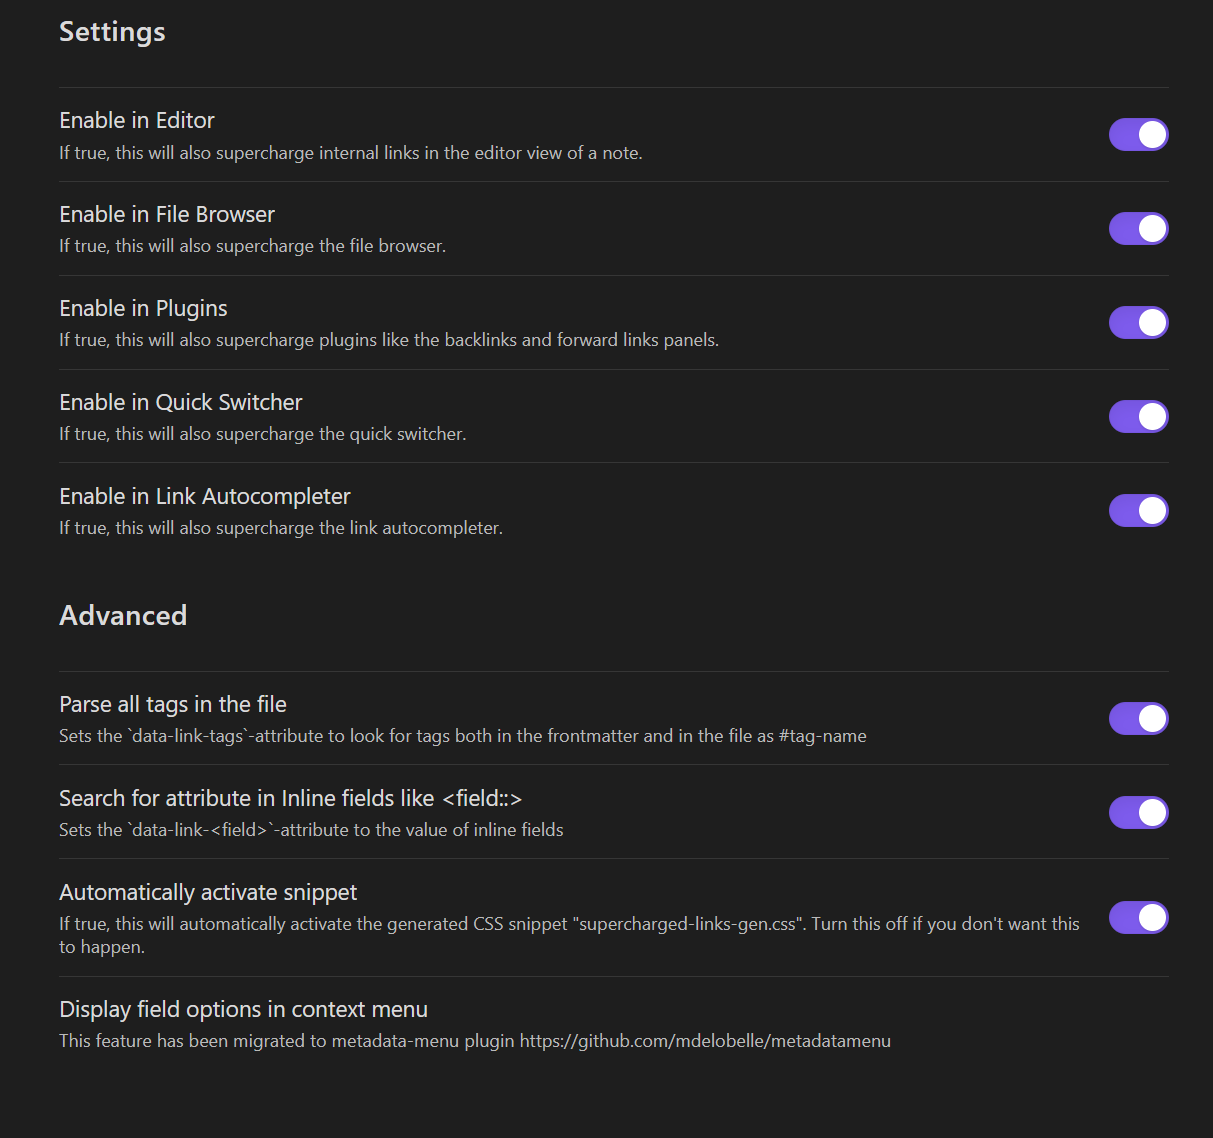
Task: Re-enable the File Browser supercharging toggle
Action: pyautogui.click(x=1138, y=228)
